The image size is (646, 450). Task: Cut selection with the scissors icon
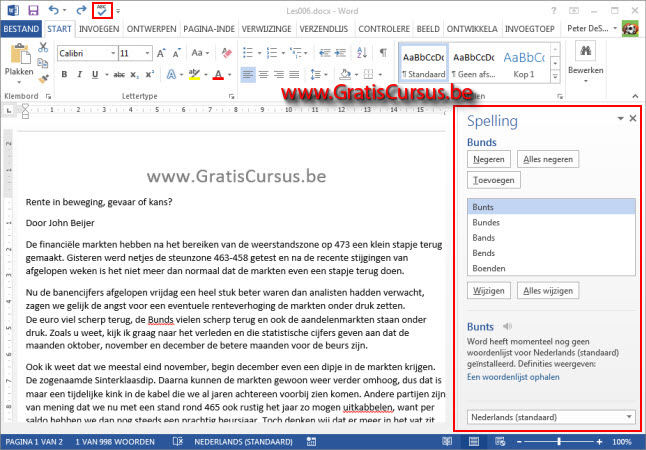click(x=42, y=47)
